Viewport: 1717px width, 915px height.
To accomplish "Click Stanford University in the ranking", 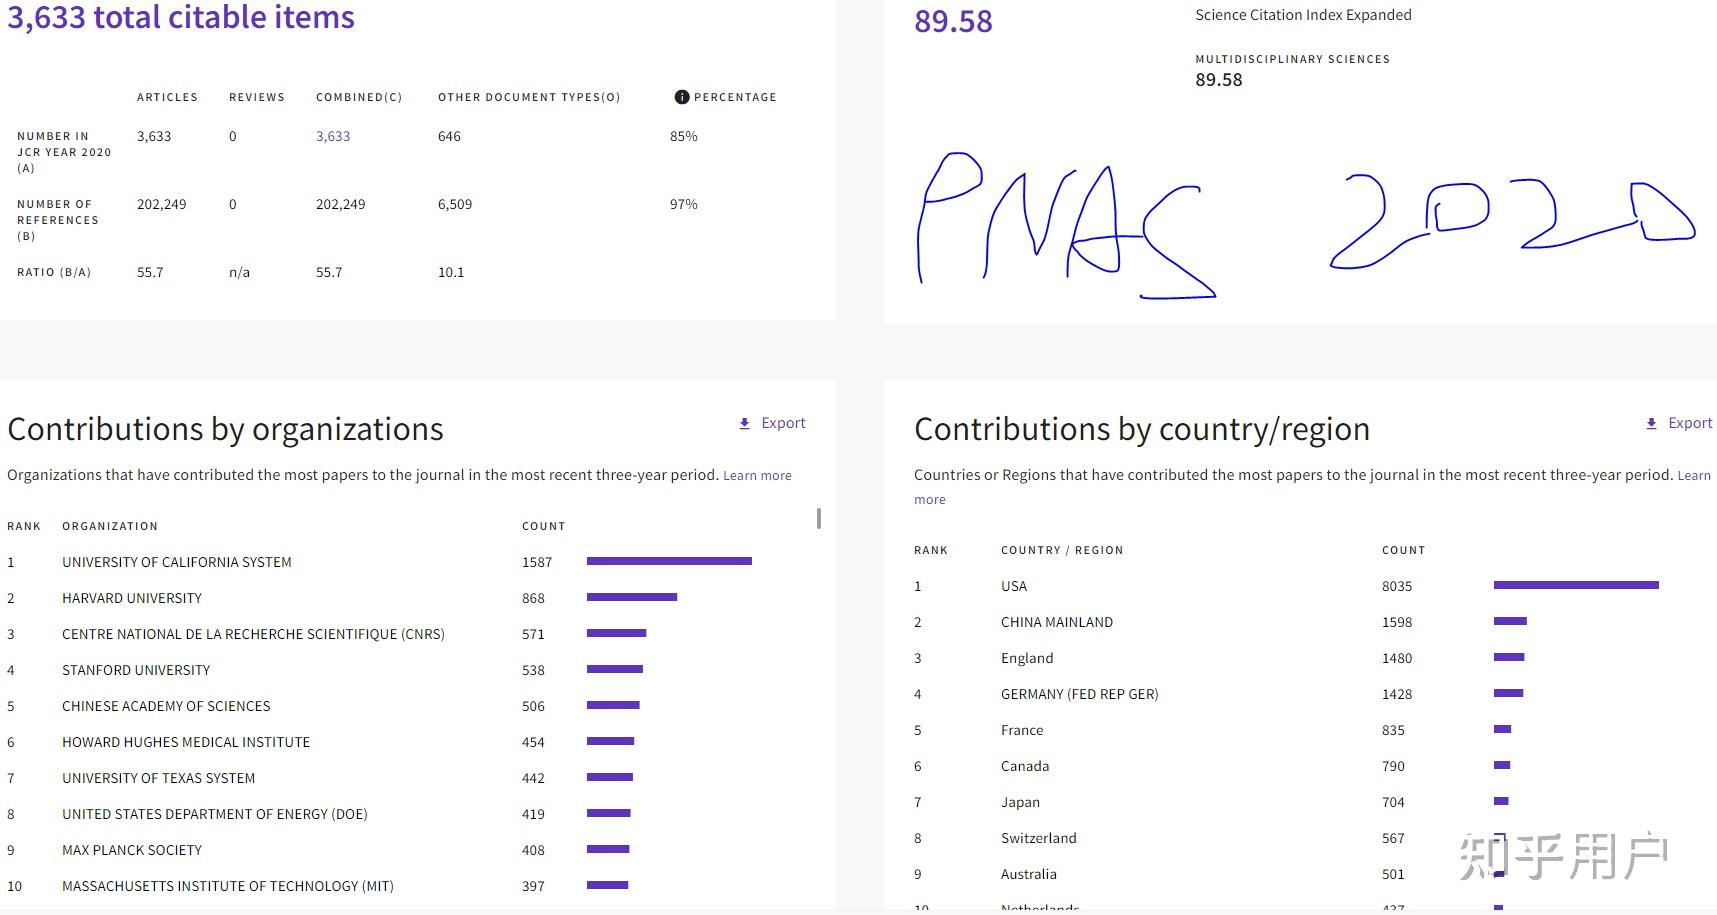I will (136, 670).
